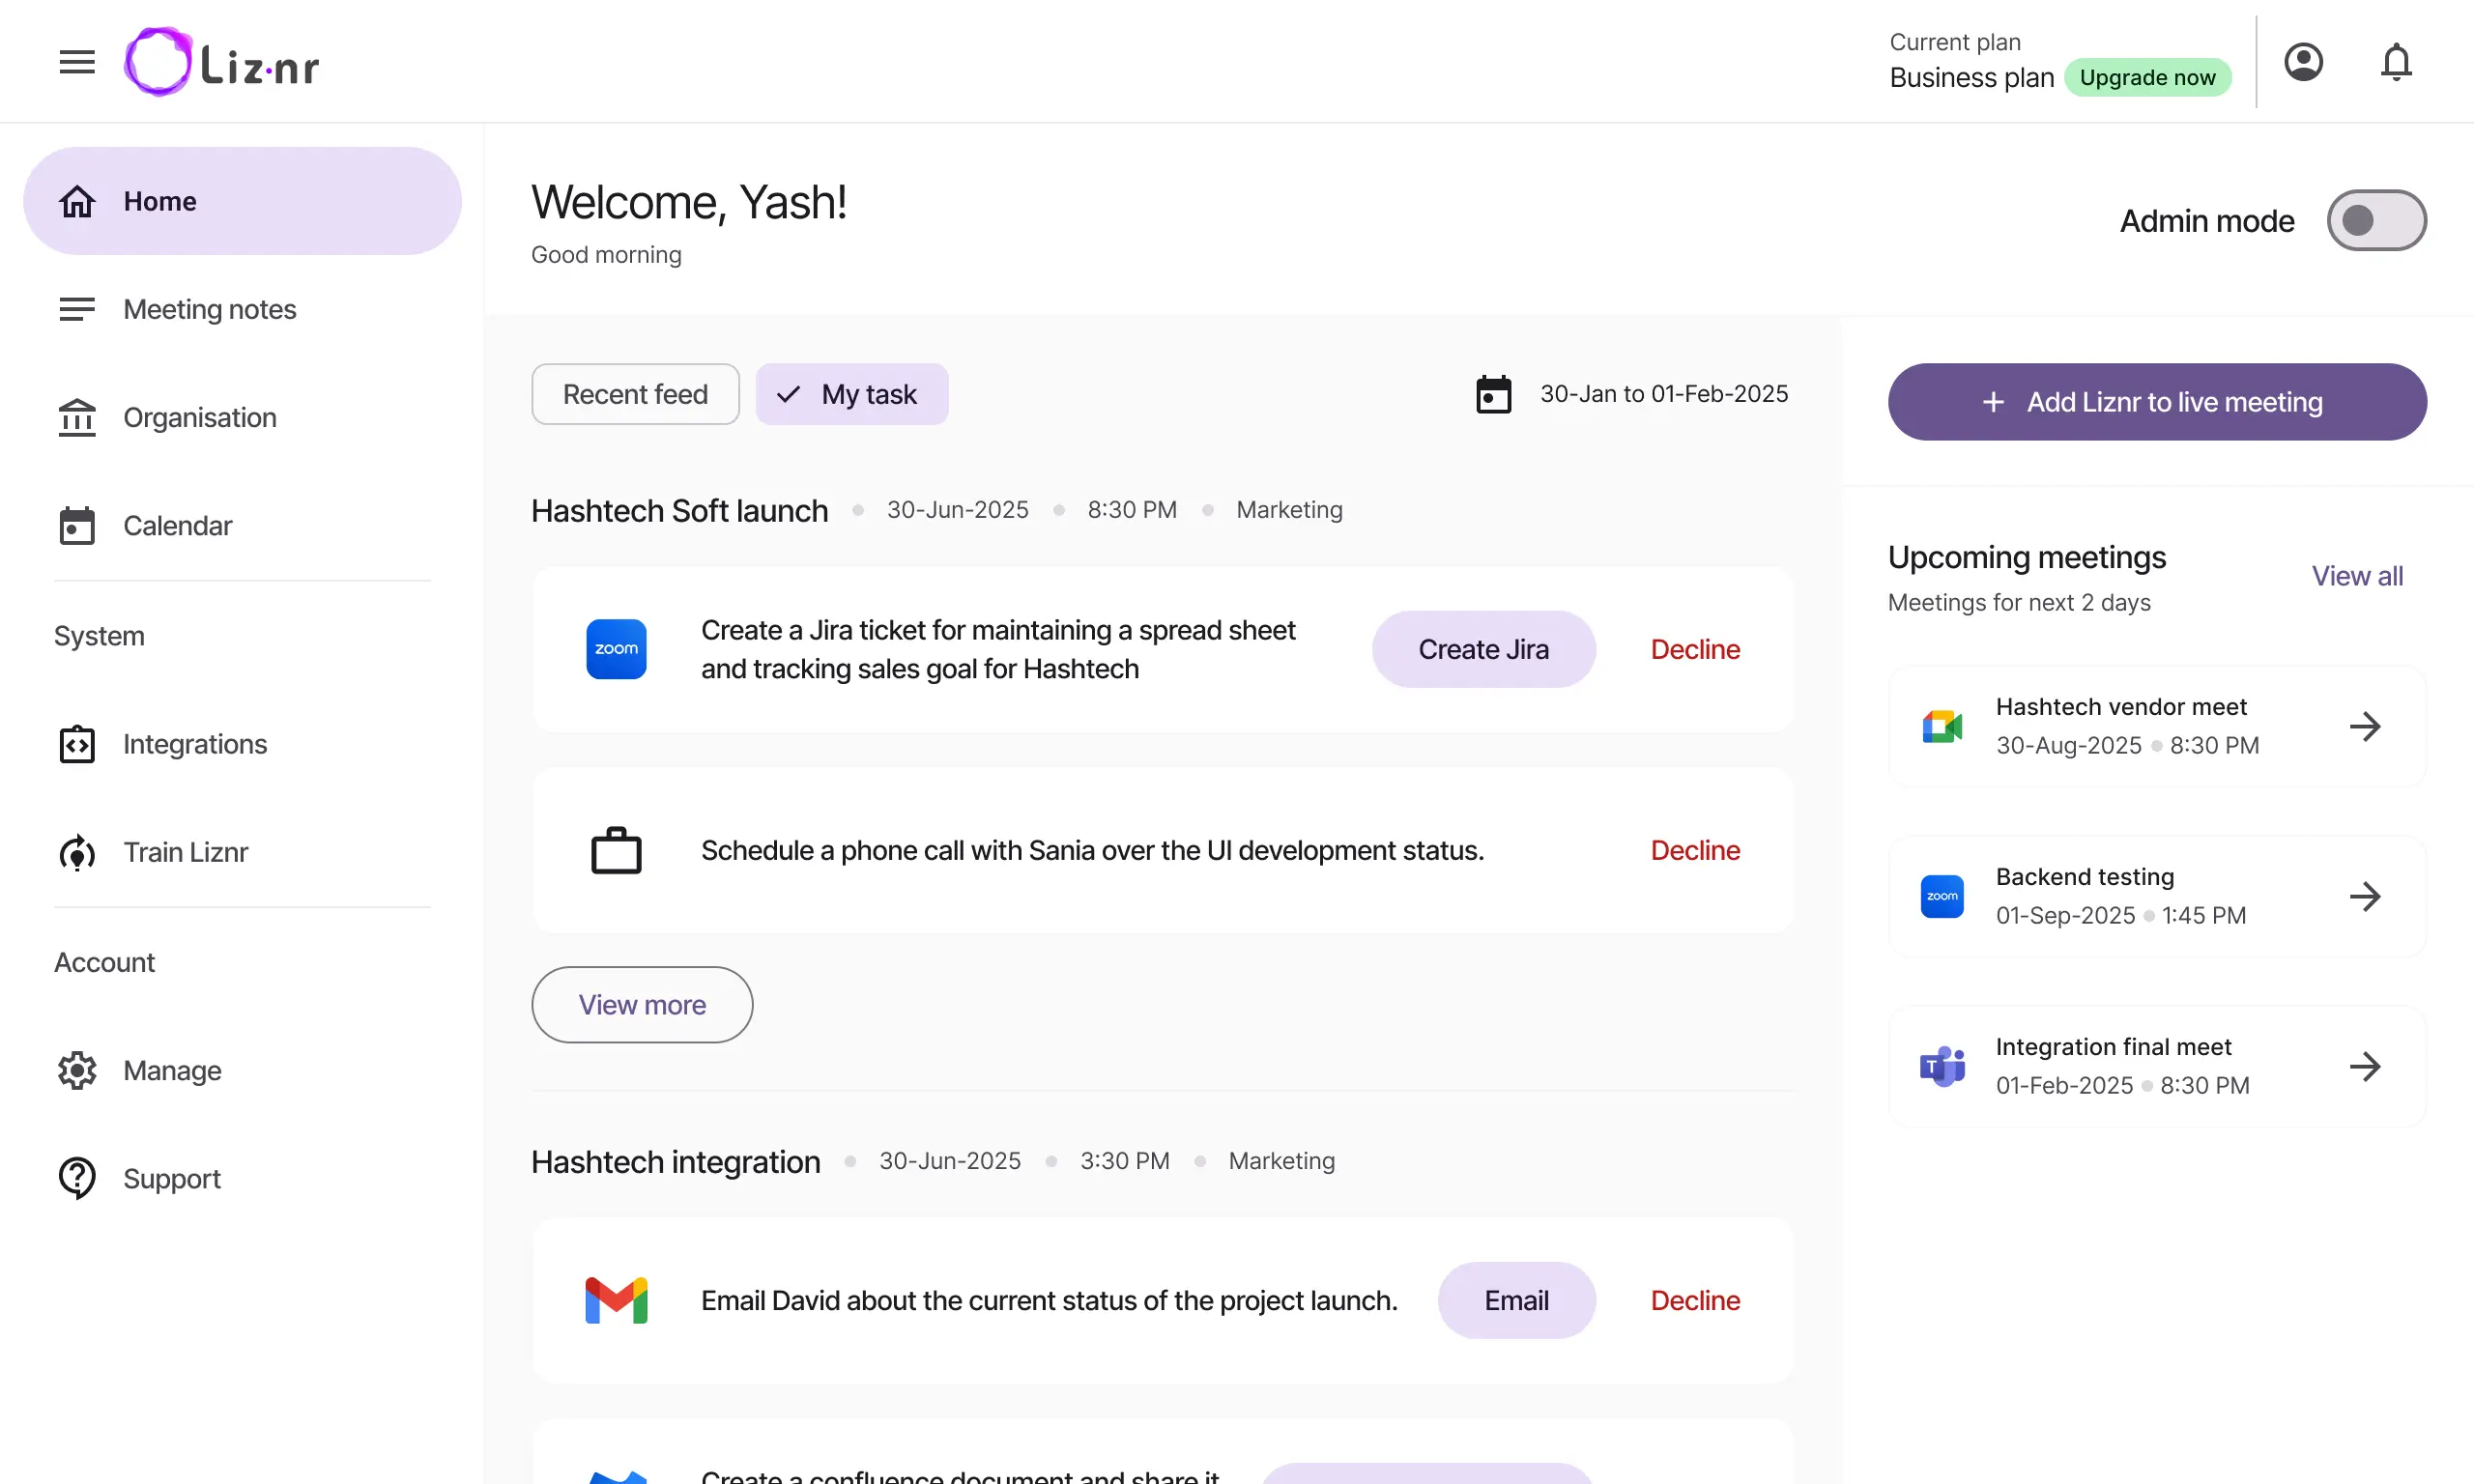Click Teams icon for Integration final meet
Viewport: 2474px width, 1484px height.
[1942, 1066]
